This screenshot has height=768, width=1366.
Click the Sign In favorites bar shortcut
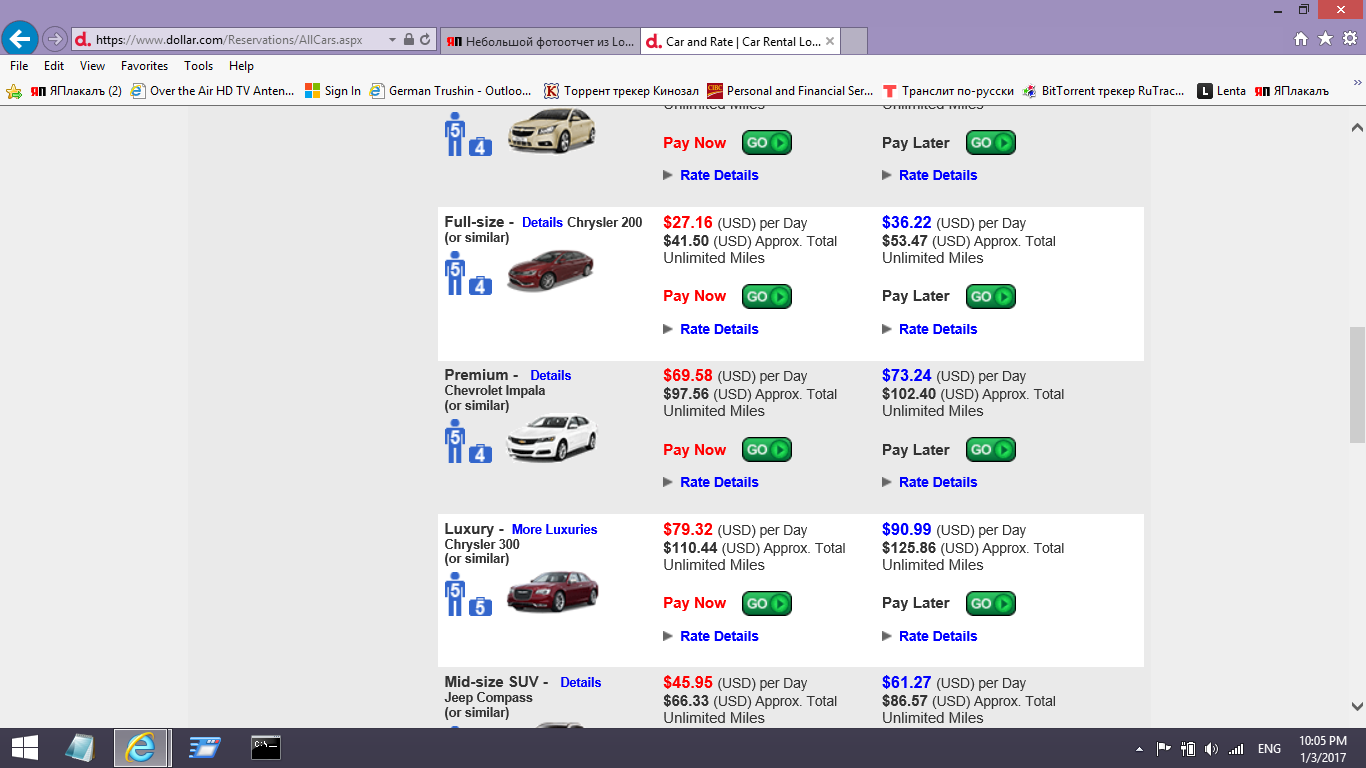click(x=333, y=91)
